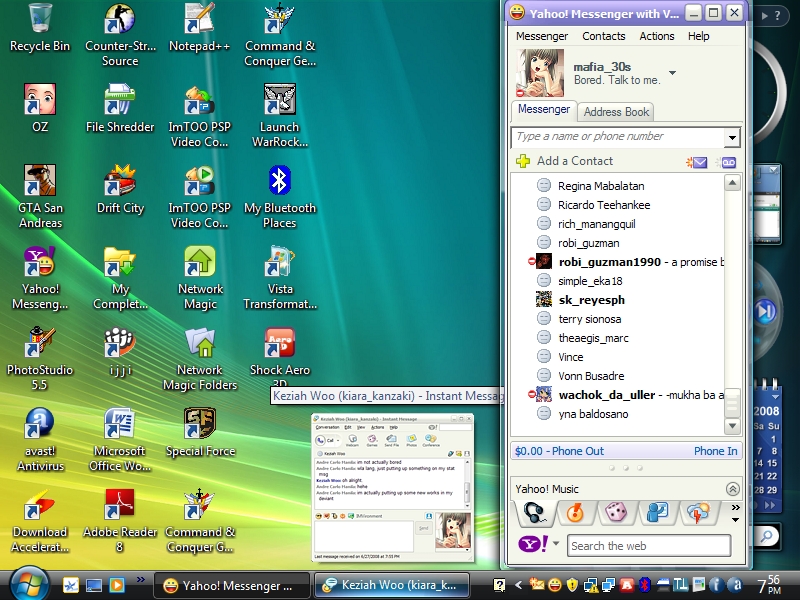Image resolution: width=800 pixels, height=600 pixels.
Task: Open Vista Transformation icon
Action: point(280,262)
